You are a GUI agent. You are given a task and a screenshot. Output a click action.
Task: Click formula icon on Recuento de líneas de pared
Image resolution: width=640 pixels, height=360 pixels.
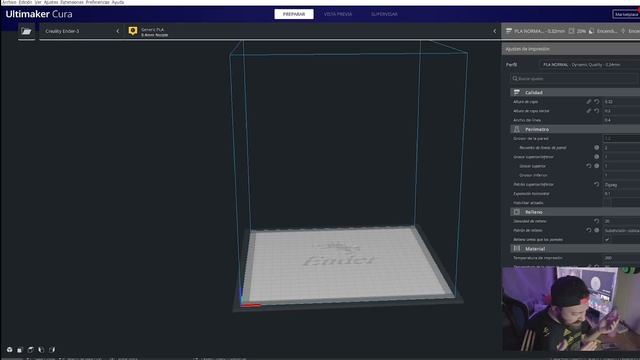pyautogui.click(x=597, y=147)
